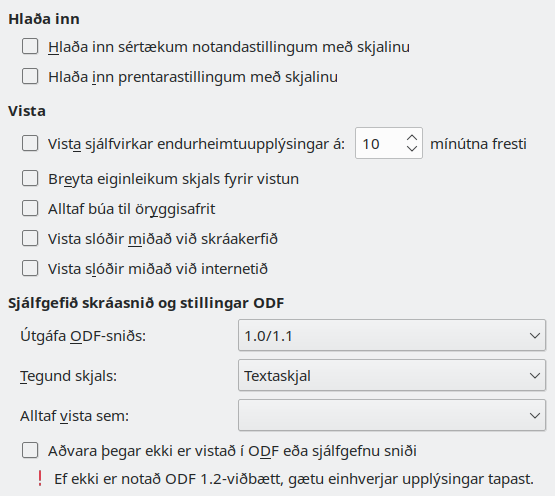Click the 'mínútna fresti' label
The height and width of the screenshot is (496, 555).
(x=478, y=144)
